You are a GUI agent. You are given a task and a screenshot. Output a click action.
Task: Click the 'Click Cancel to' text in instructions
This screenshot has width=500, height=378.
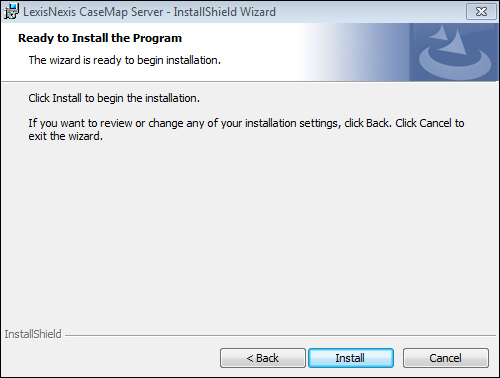click(x=430, y=123)
